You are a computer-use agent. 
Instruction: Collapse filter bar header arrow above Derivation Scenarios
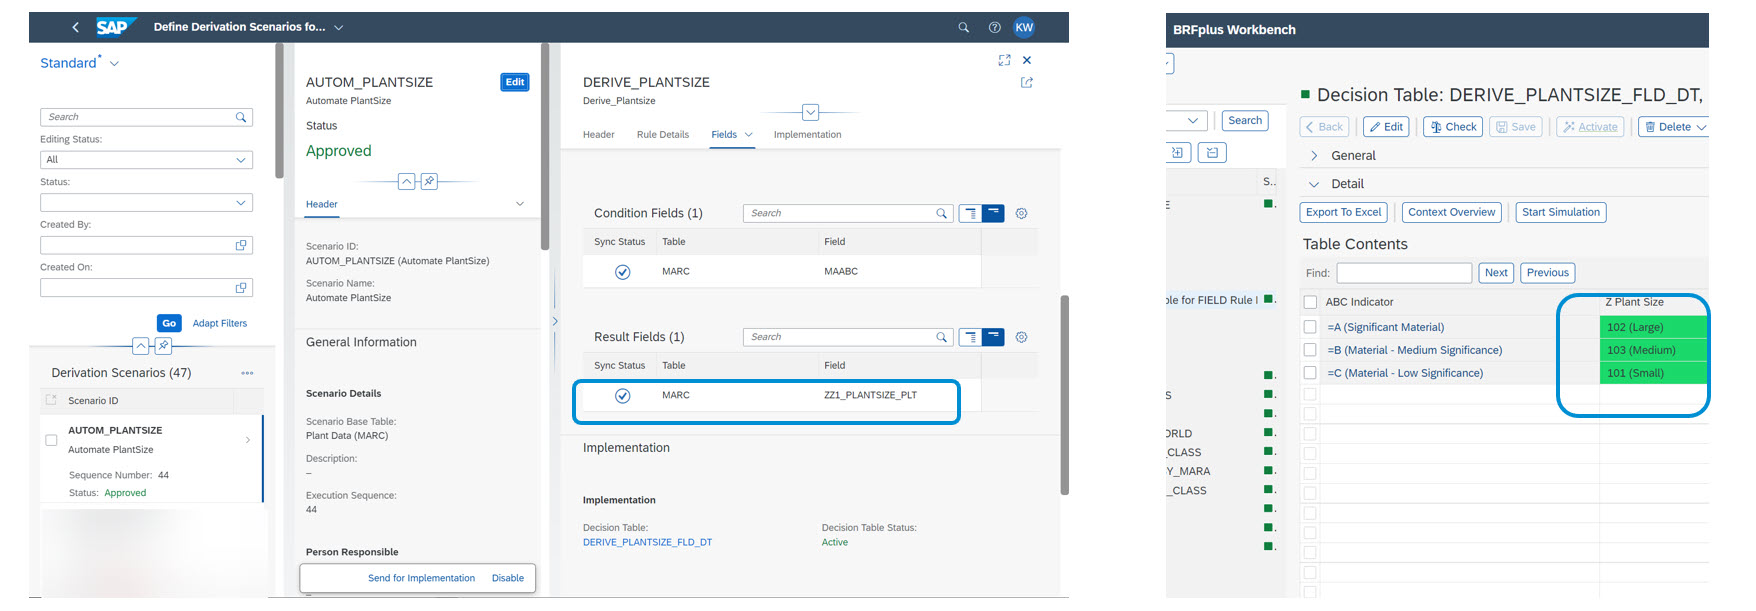tap(141, 346)
